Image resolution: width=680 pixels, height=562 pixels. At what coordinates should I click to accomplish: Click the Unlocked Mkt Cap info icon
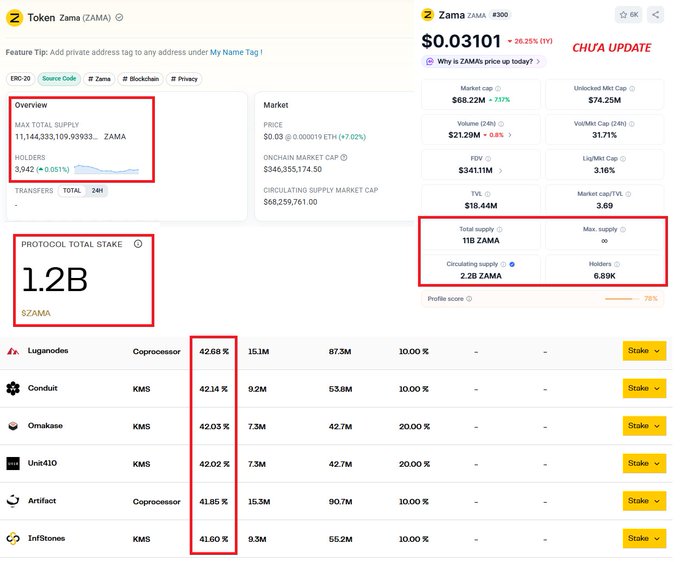click(x=632, y=88)
